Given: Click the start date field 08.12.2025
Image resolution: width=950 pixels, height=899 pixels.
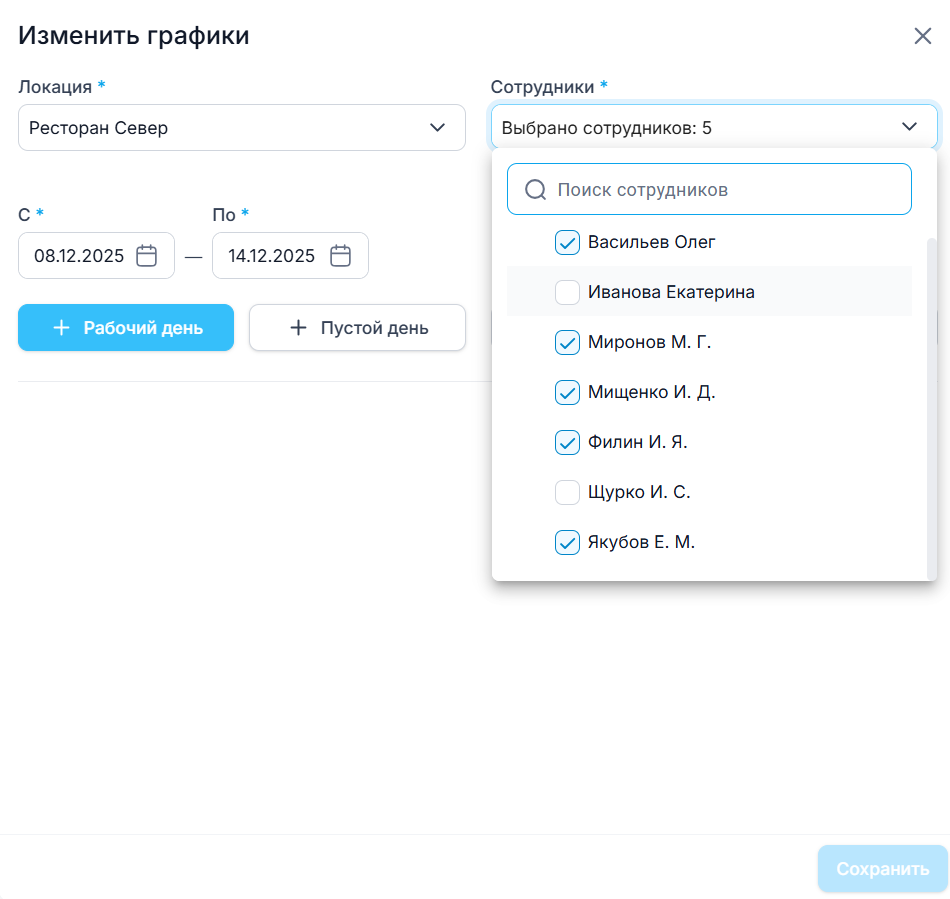Looking at the screenshot, I should tap(79, 256).
